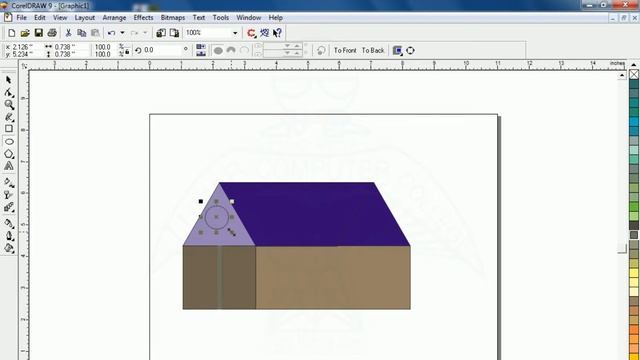Screen dimensions: 640x360
Task: Pick the blue palette swatch
Action: click(x=634, y=122)
